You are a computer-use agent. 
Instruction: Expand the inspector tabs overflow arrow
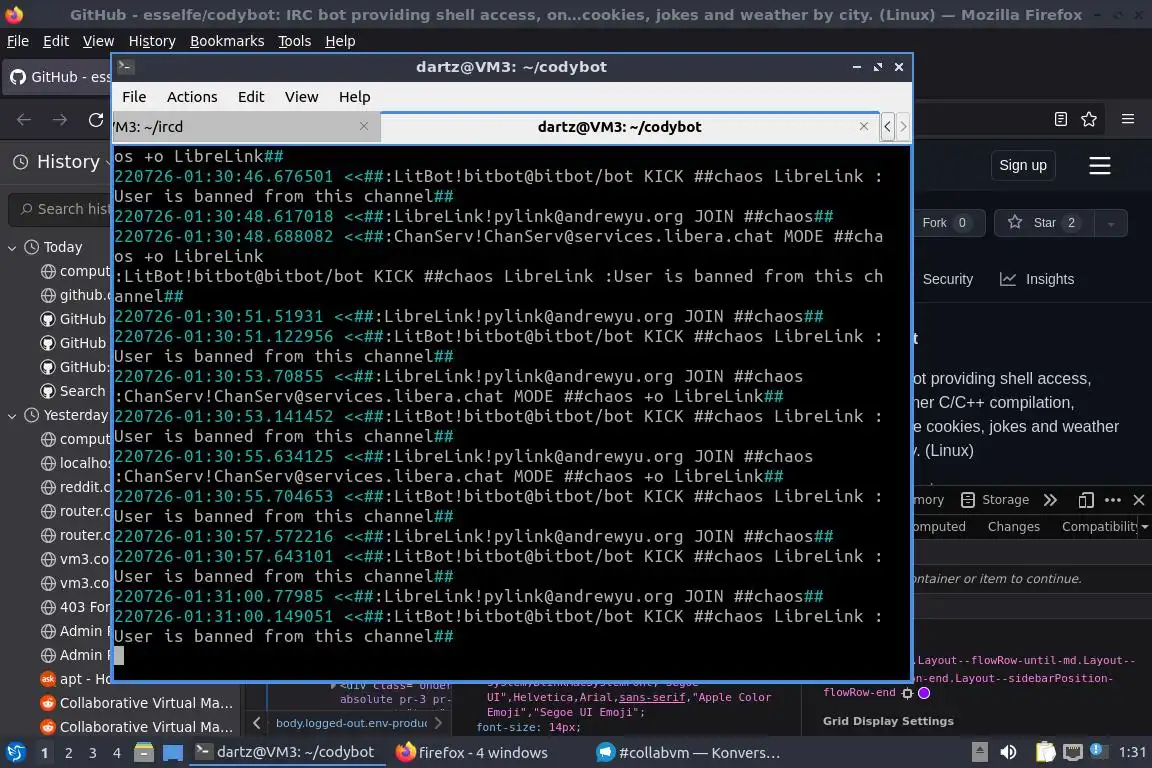point(1145,526)
